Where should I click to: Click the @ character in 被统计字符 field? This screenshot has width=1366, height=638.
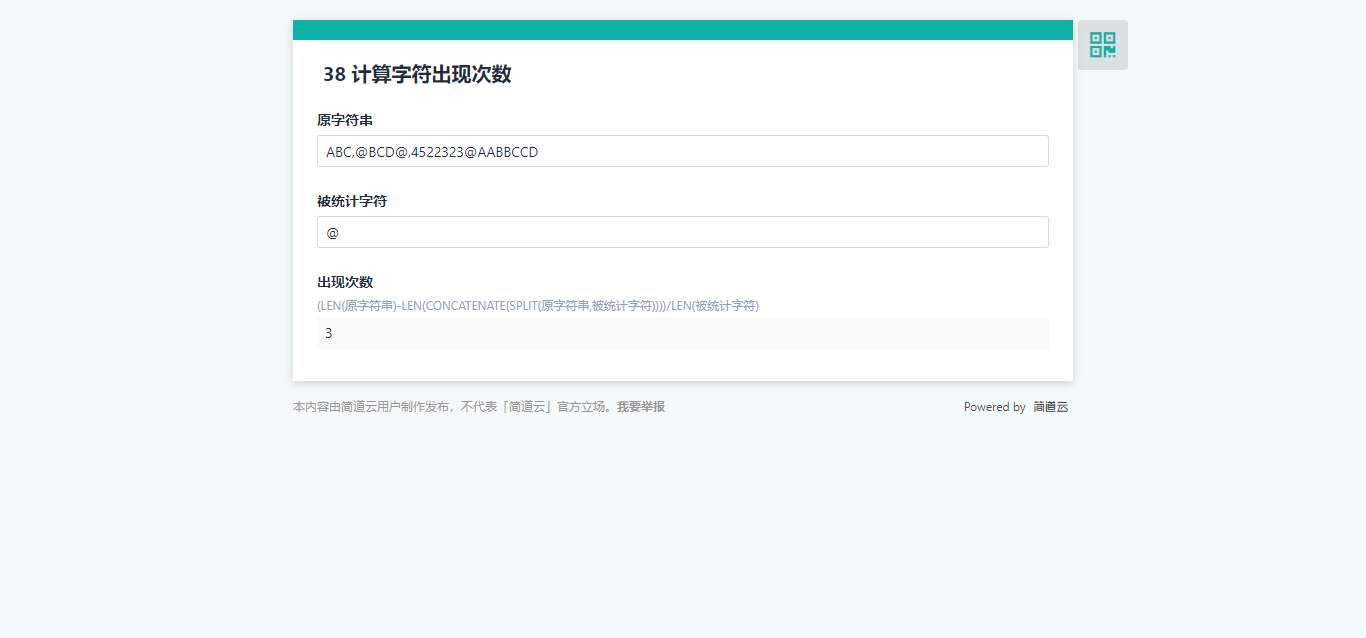click(x=333, y=233)
